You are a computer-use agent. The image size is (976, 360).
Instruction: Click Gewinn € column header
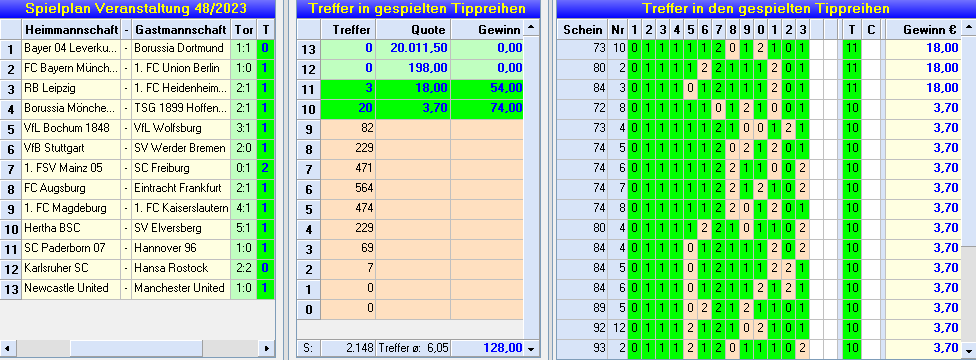924,29
